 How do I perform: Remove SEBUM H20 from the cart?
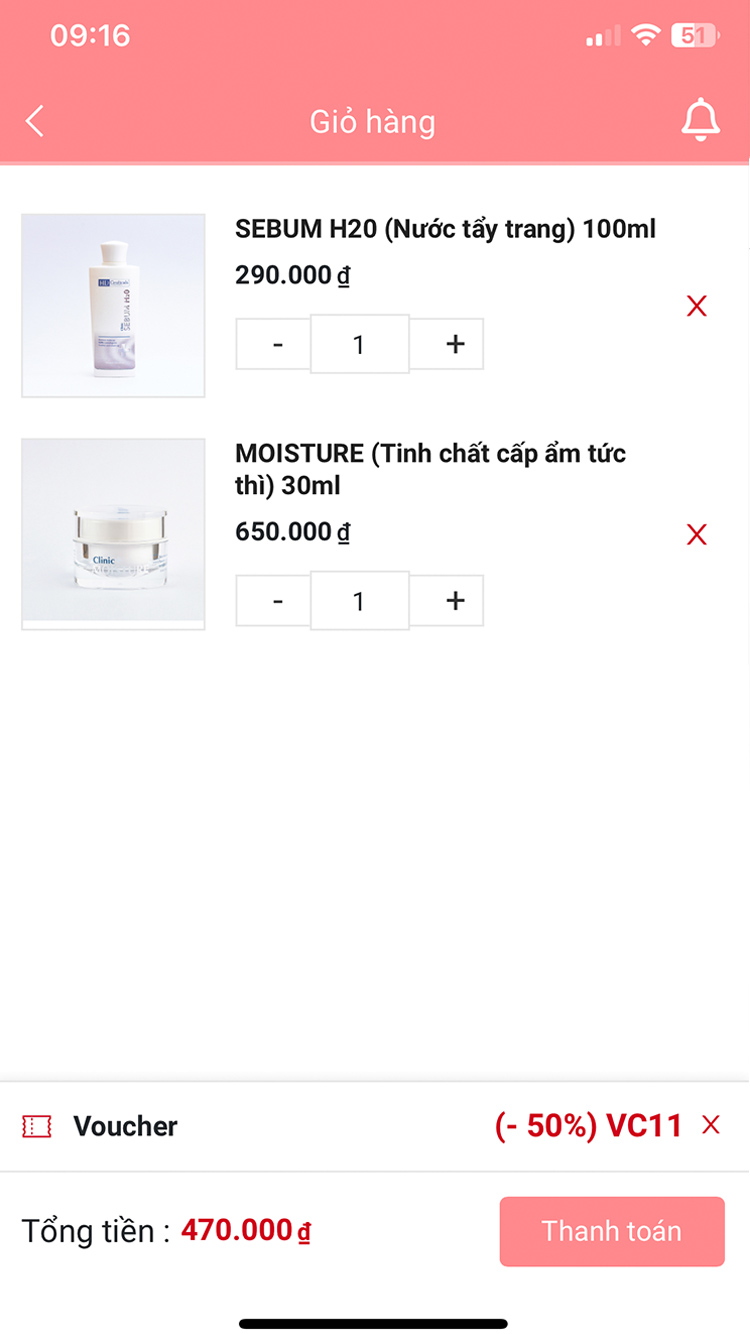pos(697,306)
